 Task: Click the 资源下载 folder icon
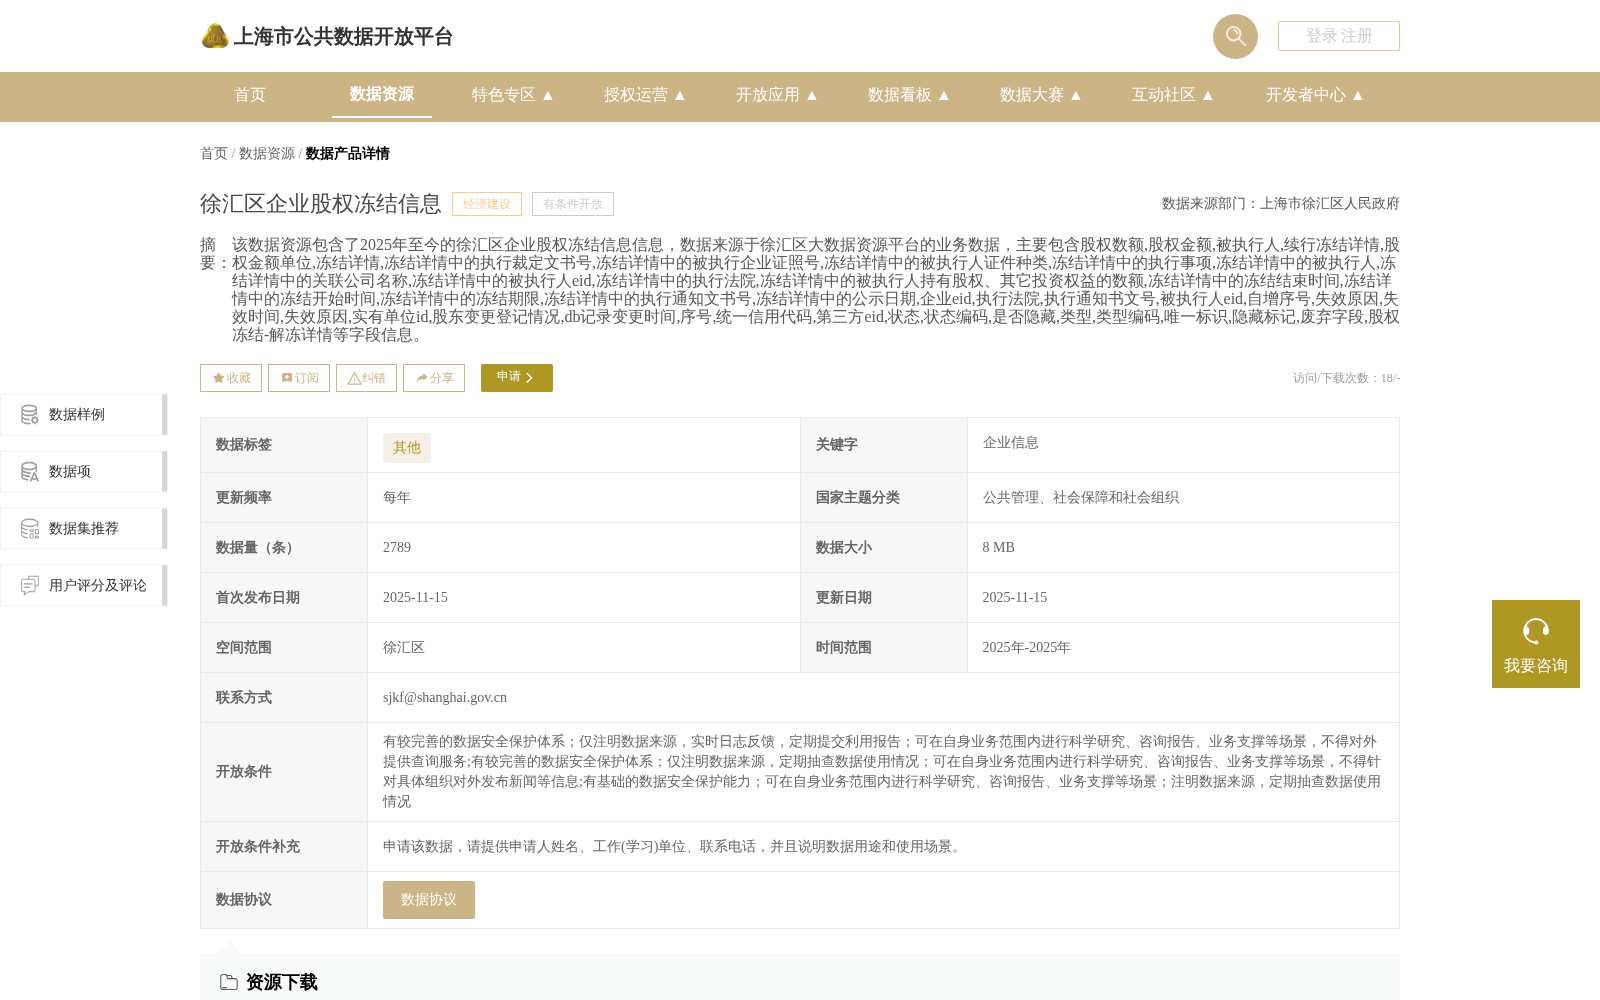point(229,982)
